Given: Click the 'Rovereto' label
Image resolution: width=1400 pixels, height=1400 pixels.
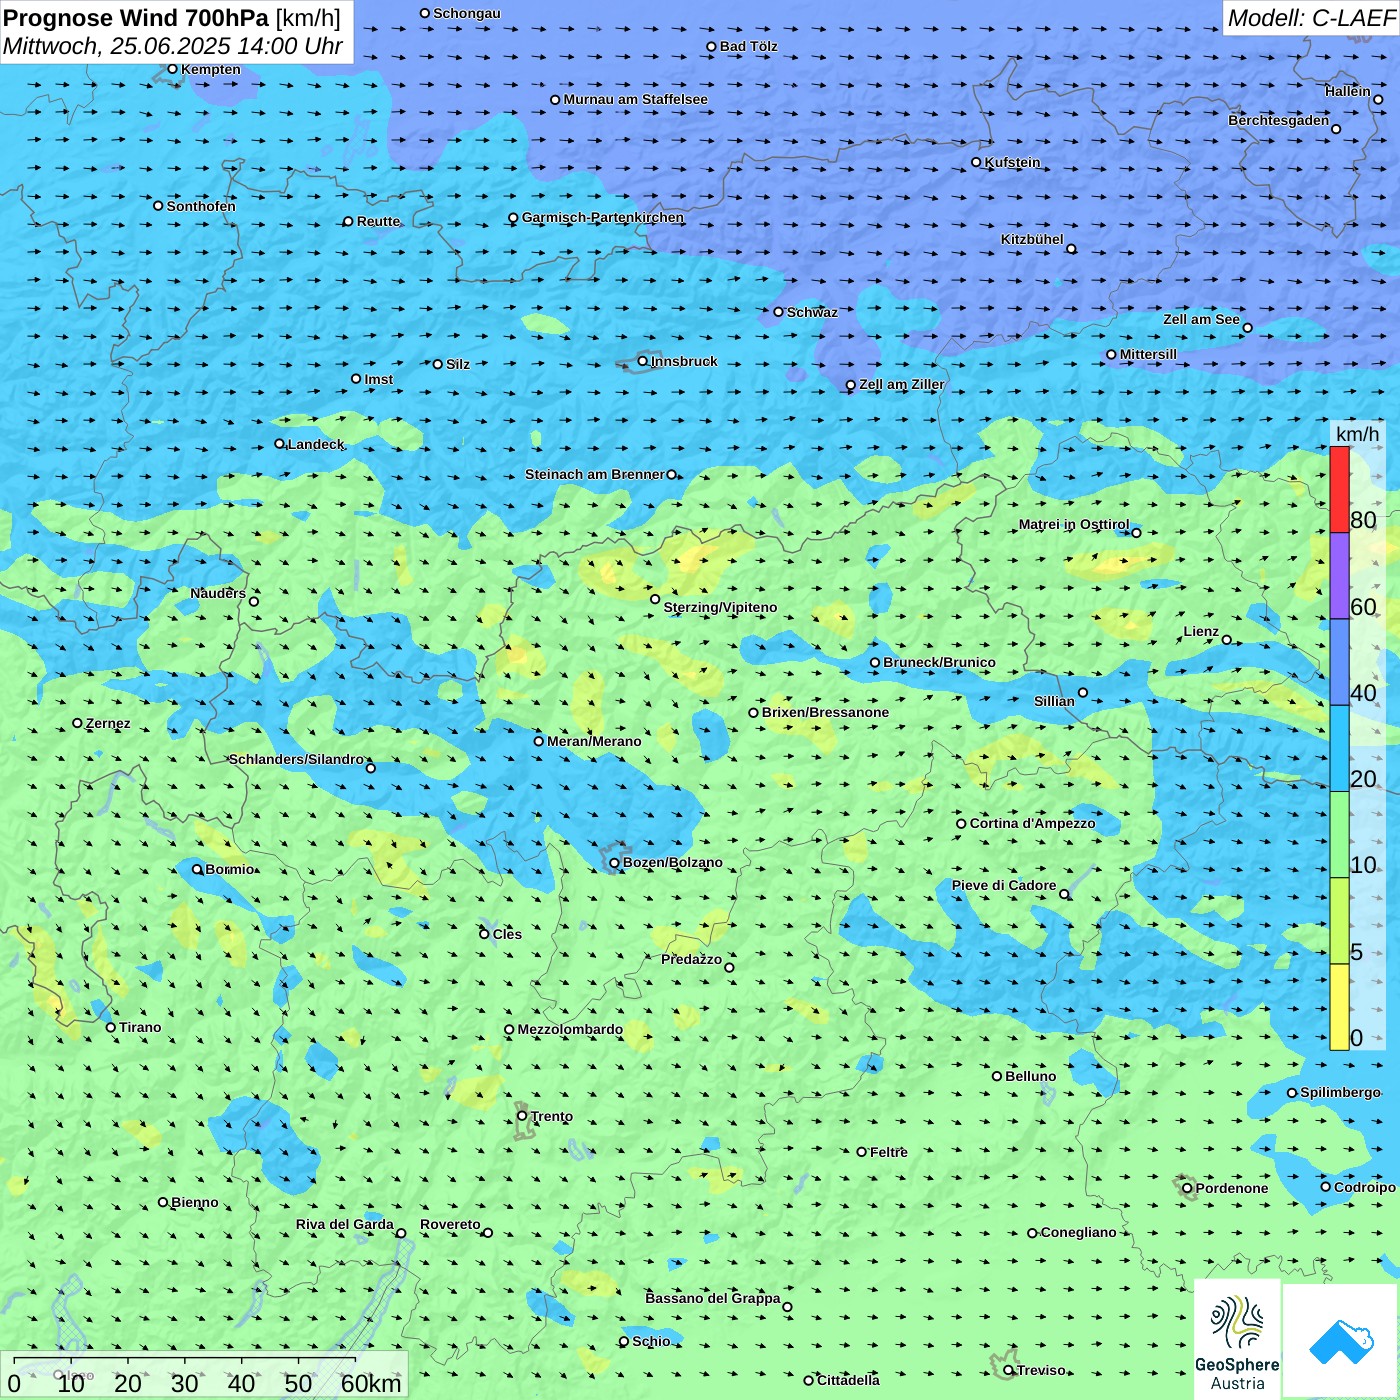Looking at the screenshot, I should click(450, 1224).
